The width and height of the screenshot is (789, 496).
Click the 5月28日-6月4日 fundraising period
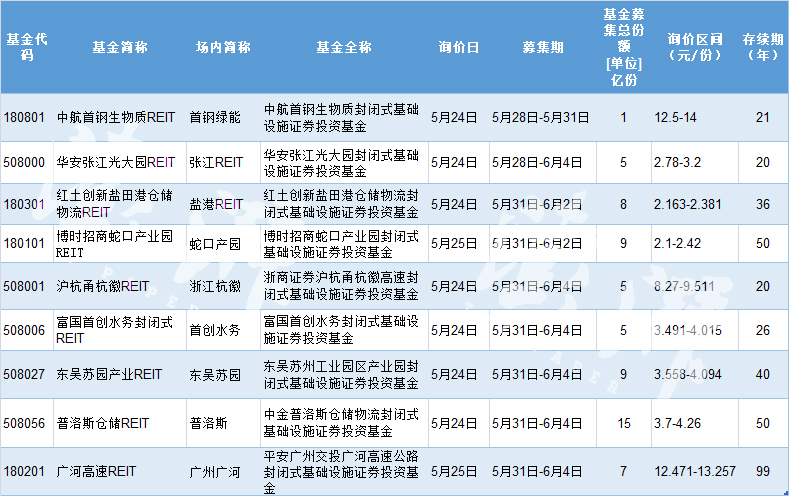537,162
